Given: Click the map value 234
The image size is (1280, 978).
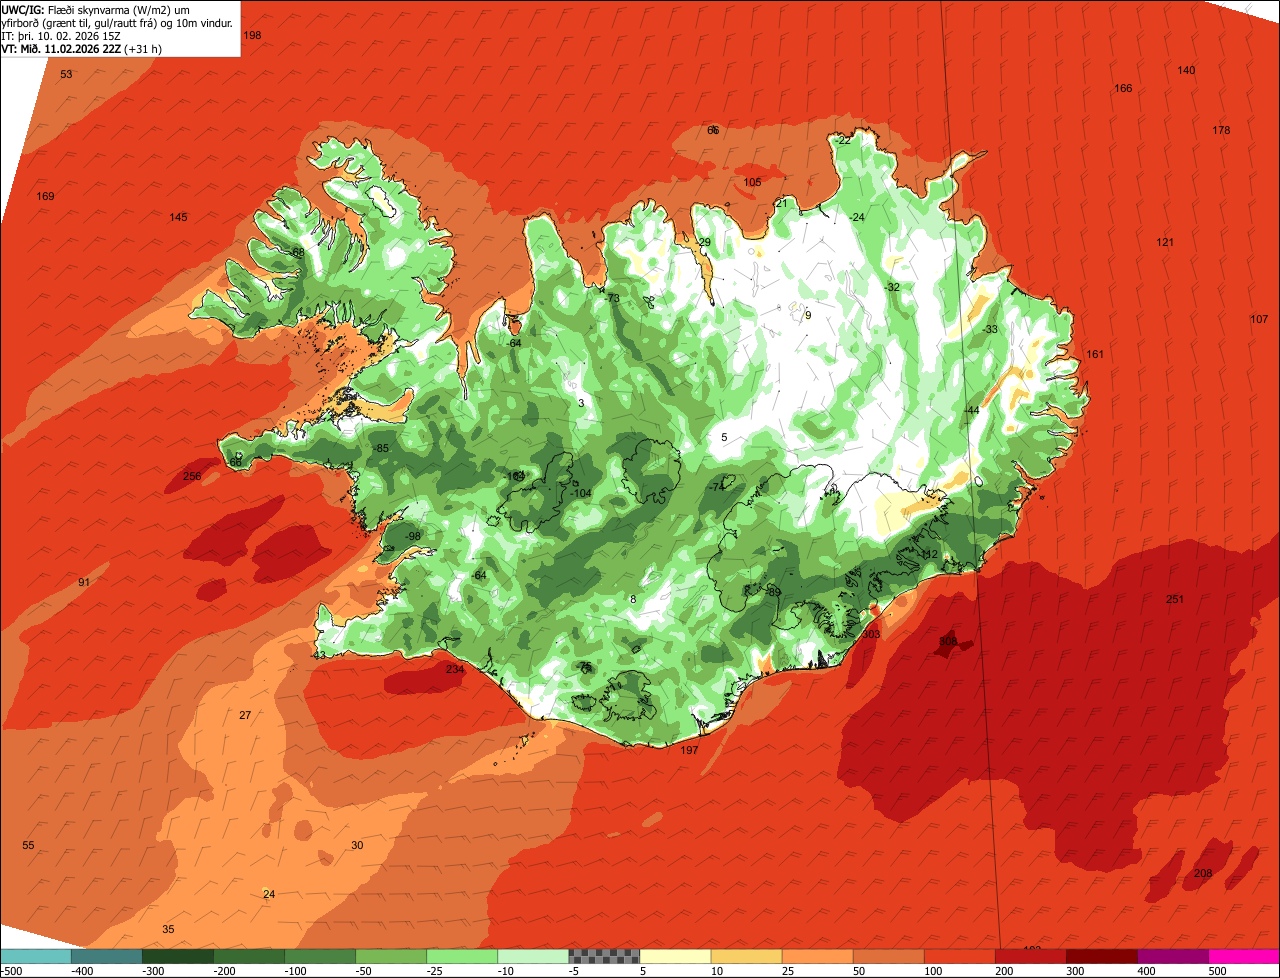Looking at the screenshot, I should click(455, 669).
